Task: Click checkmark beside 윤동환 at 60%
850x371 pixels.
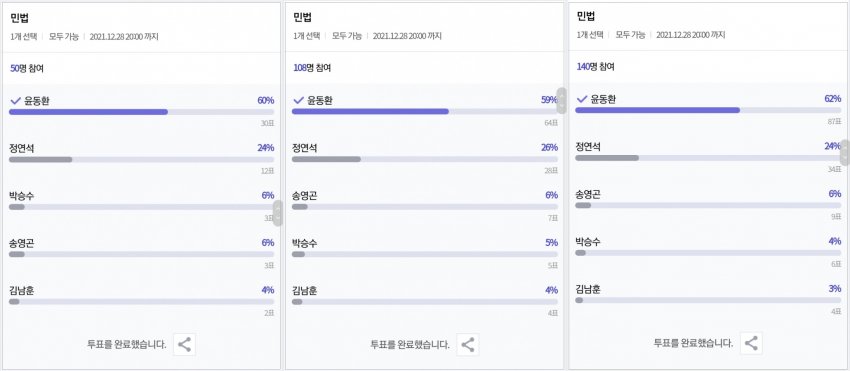Action: pyautogui.click(x=15, y=100)
